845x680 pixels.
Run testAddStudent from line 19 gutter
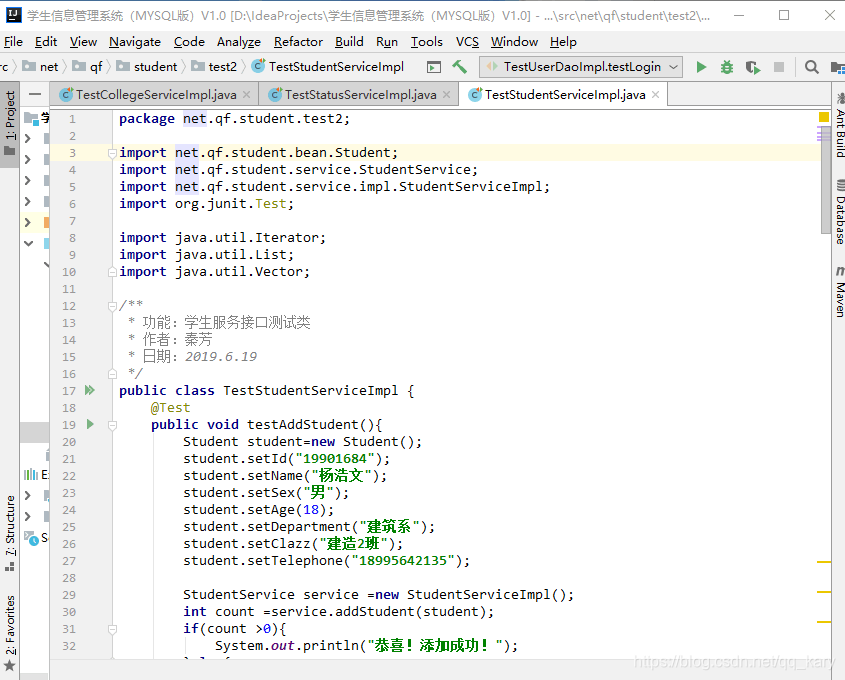90,424
